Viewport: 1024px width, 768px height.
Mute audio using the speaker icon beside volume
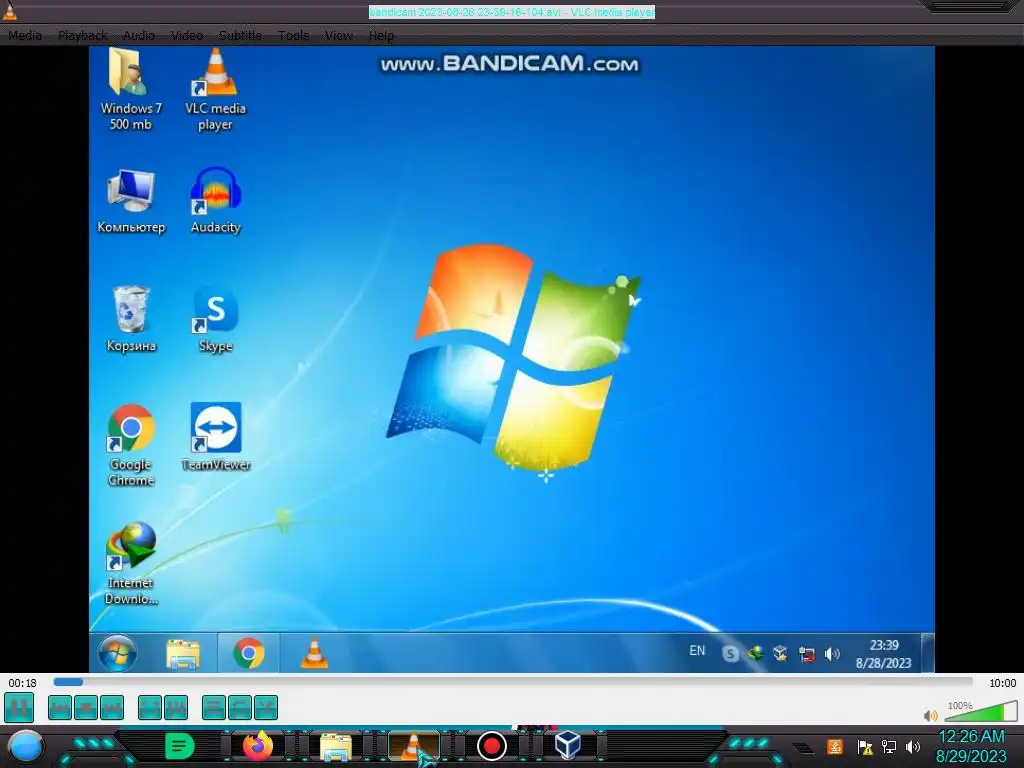tap(931, 716)
